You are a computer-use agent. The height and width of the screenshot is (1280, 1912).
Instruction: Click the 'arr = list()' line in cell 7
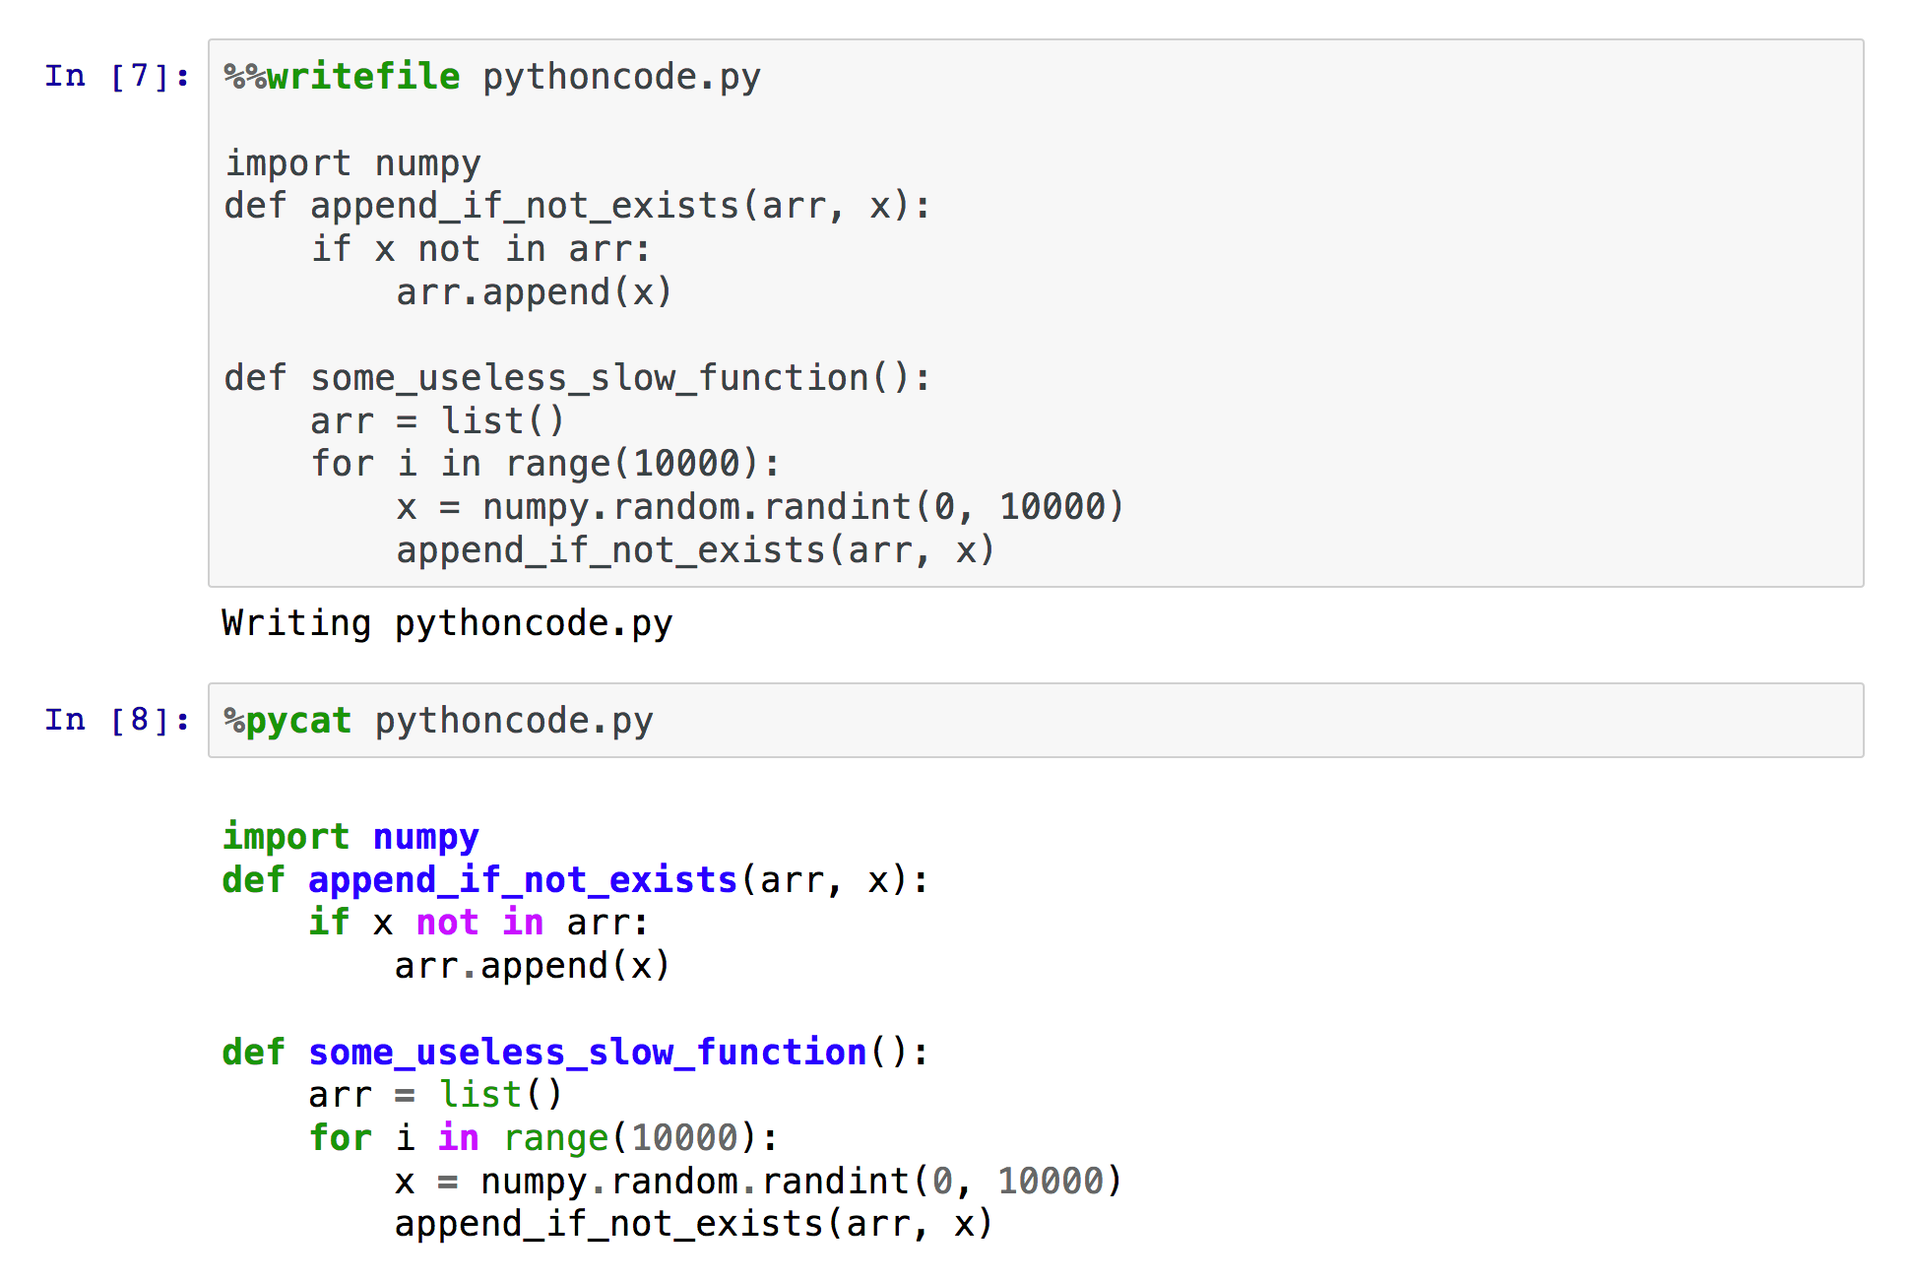(x=437, y=421)
